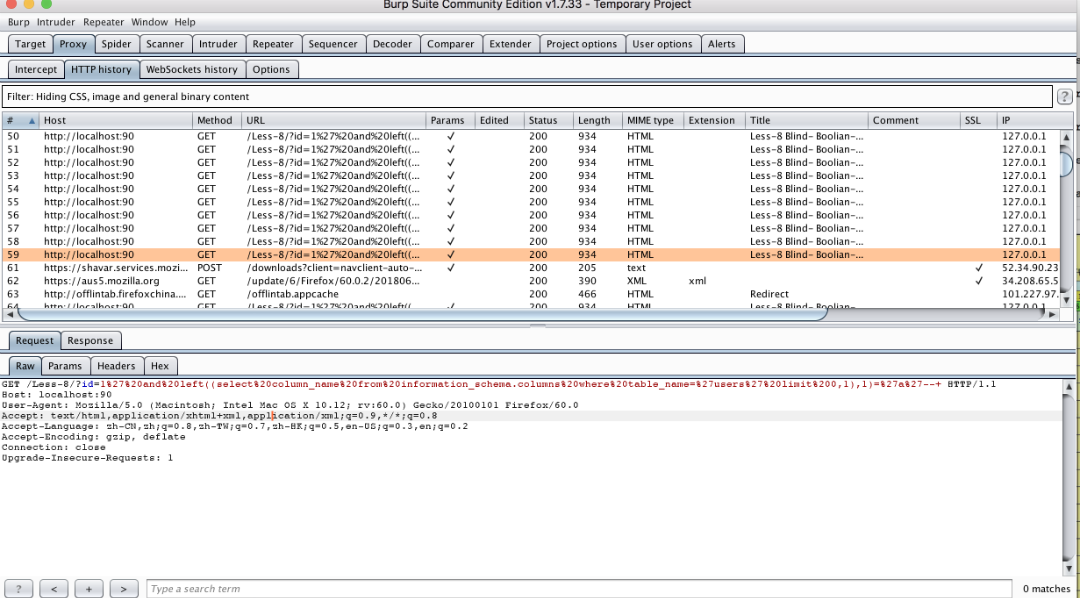Select the highlighted row number 59
The height and width of the screenshot is (598, 1080).
531,255
